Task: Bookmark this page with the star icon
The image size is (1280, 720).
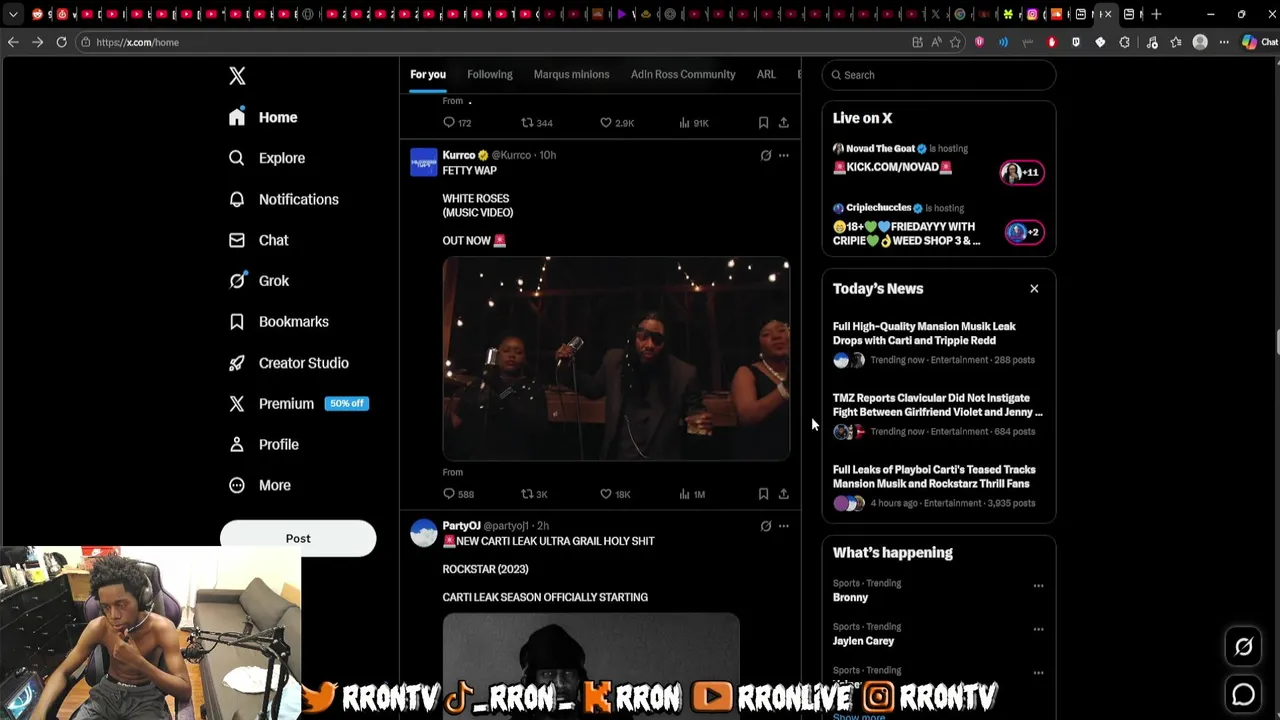Action: tap(955, 42)
